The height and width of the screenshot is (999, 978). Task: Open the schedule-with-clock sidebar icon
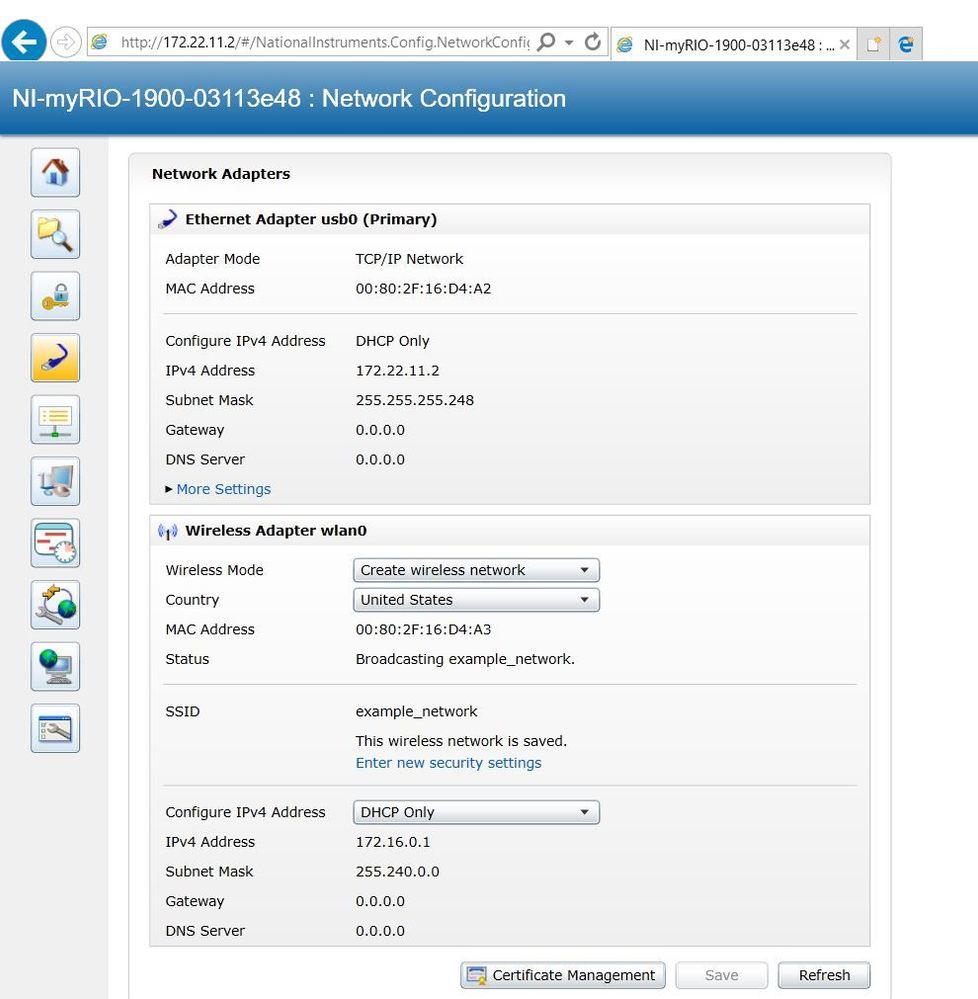[55, 543]
